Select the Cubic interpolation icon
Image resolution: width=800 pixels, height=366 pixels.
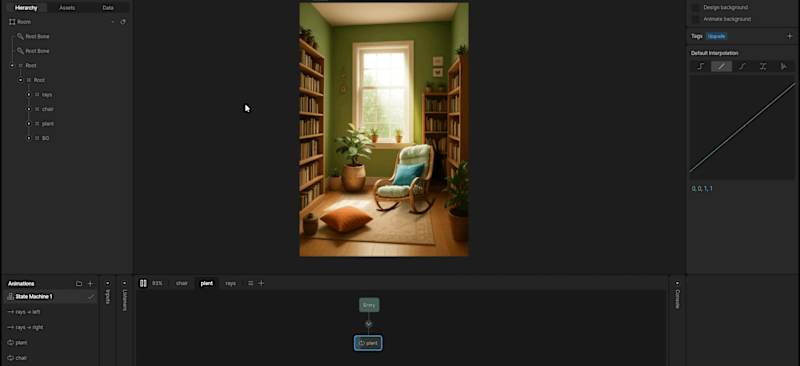pyautogui.click(x=742, y=67)
